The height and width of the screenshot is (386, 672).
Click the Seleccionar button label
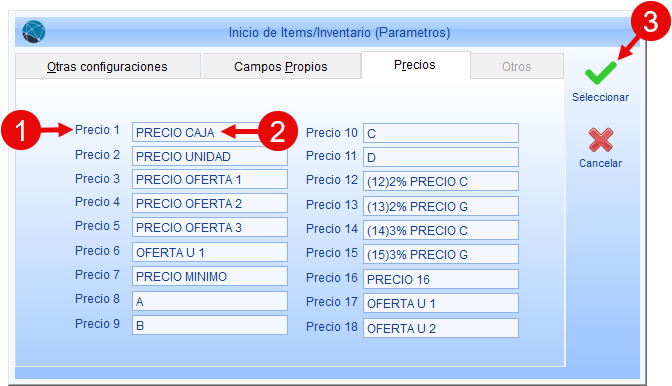(x=600, y=97)
